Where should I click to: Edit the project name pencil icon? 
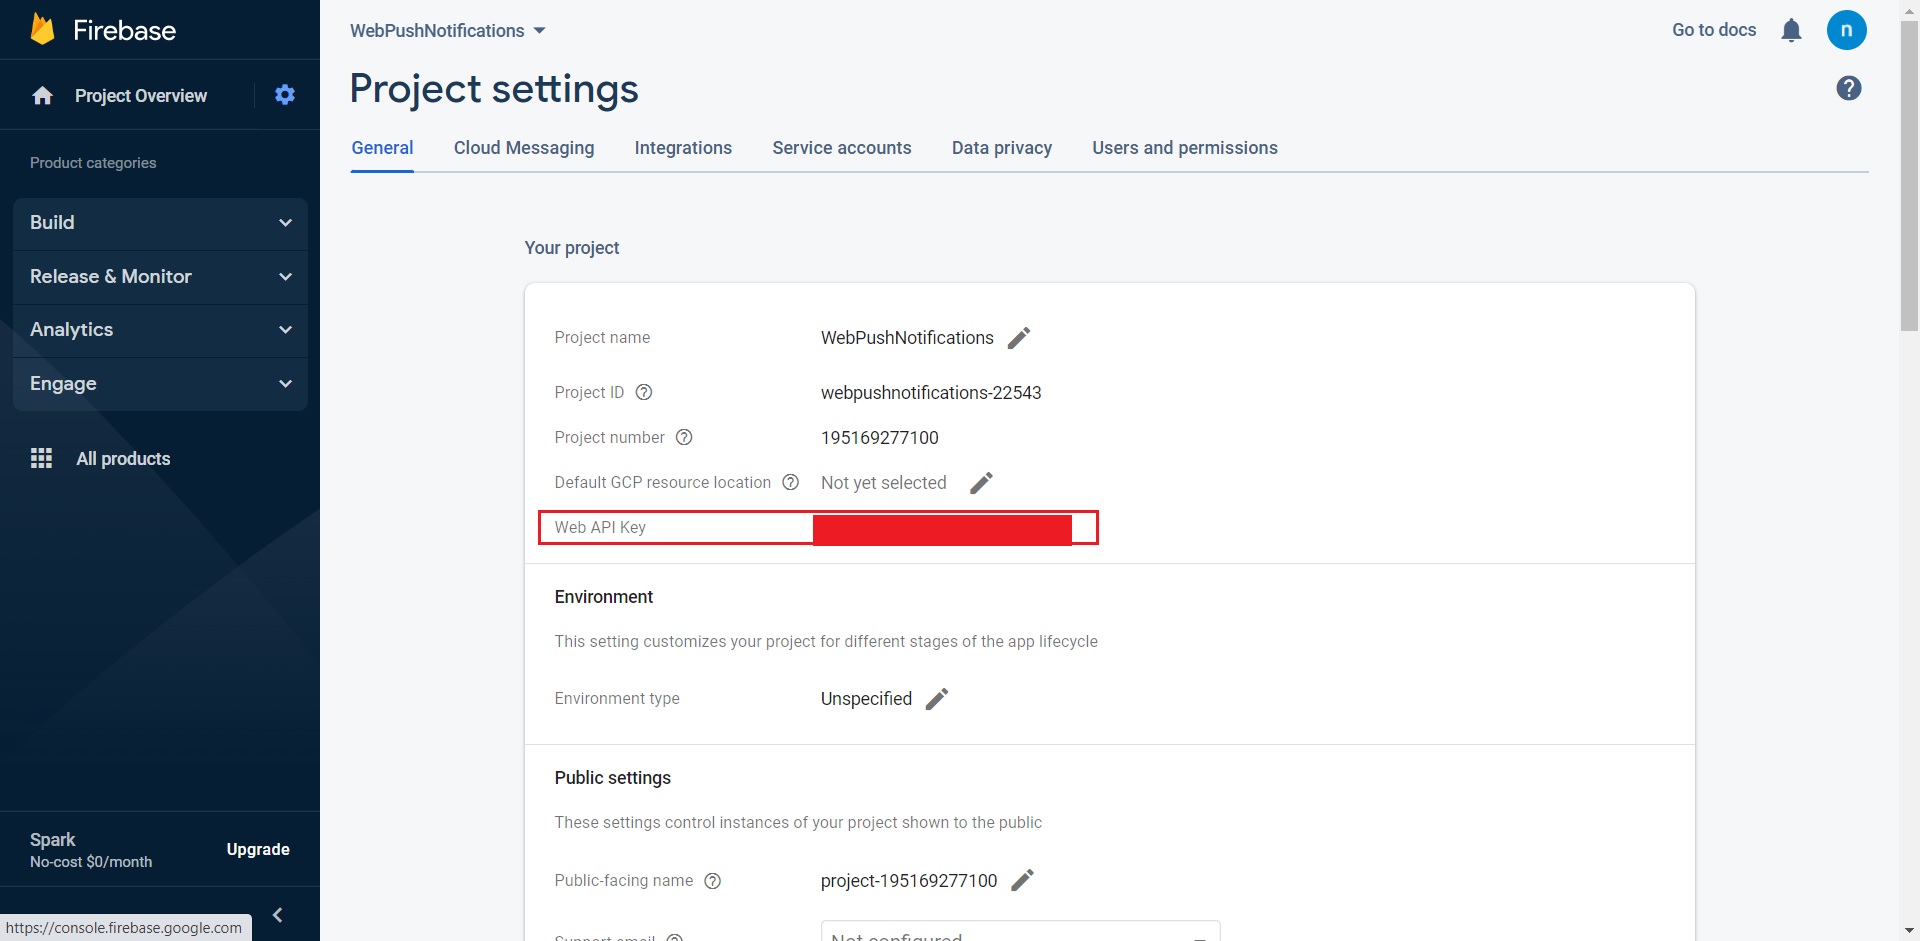click(x=1018, y=338)
